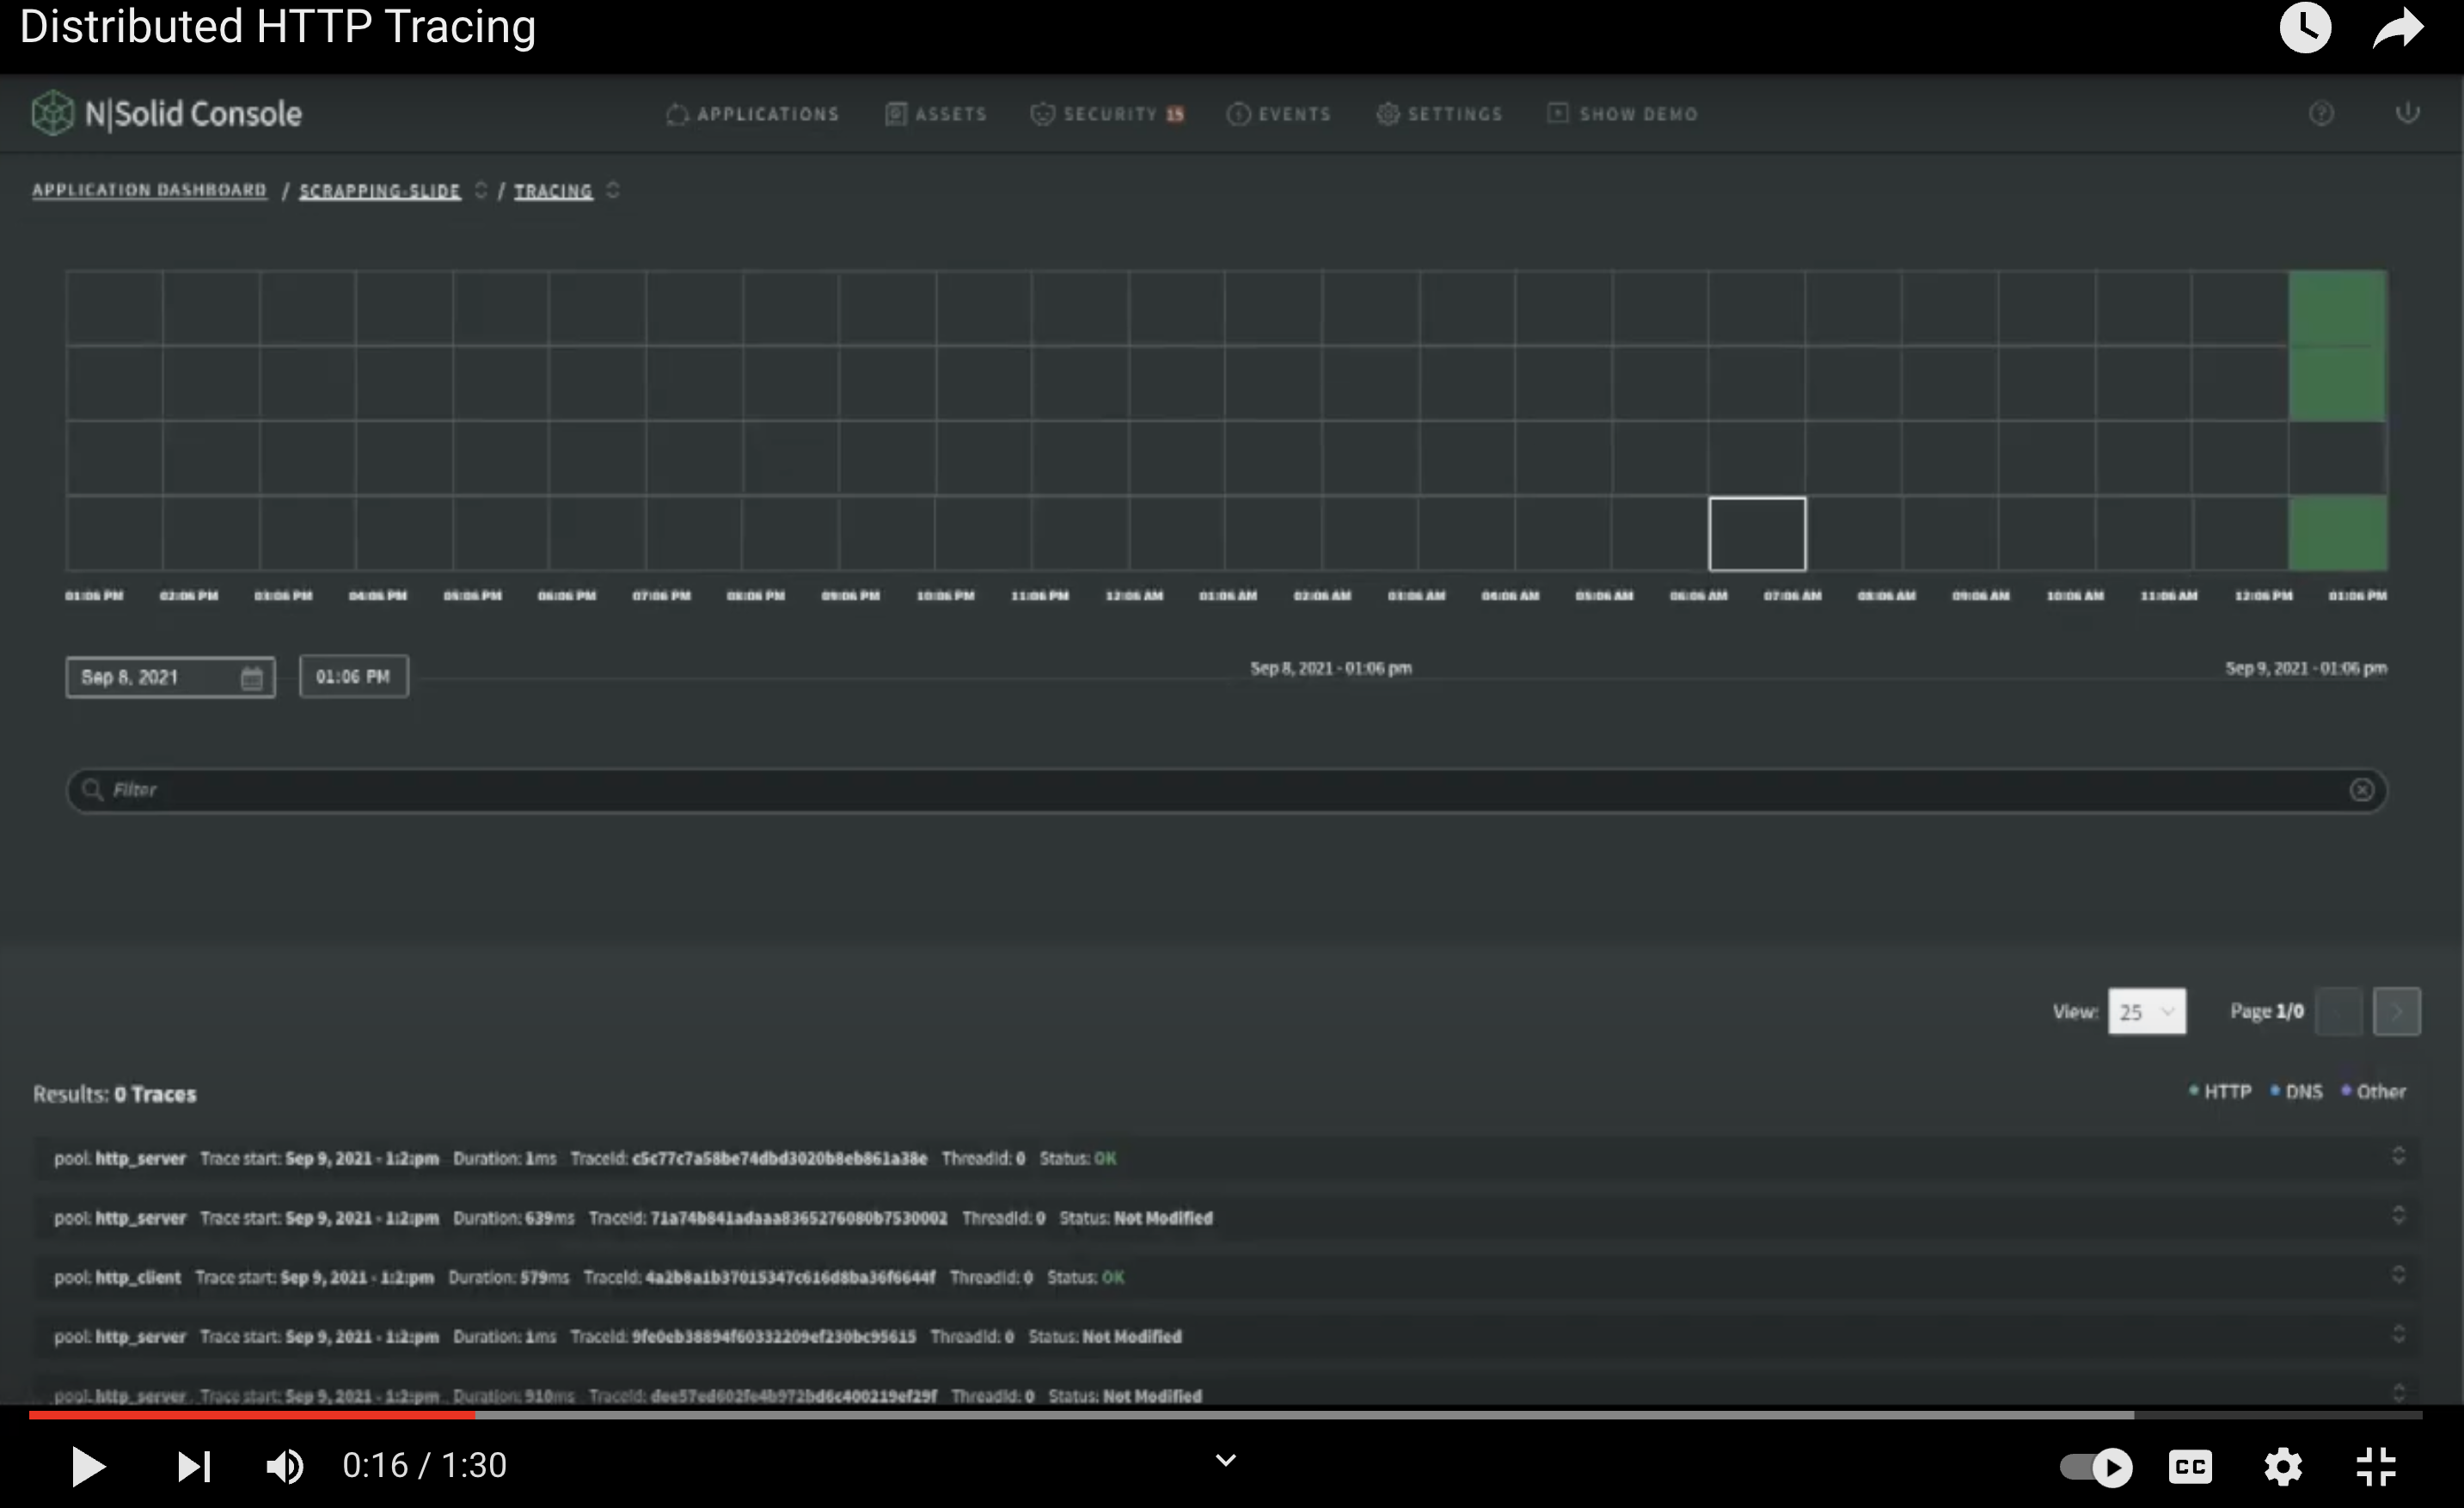Mute the video volume
2464x1508 pixels.
coord(284,1466)
